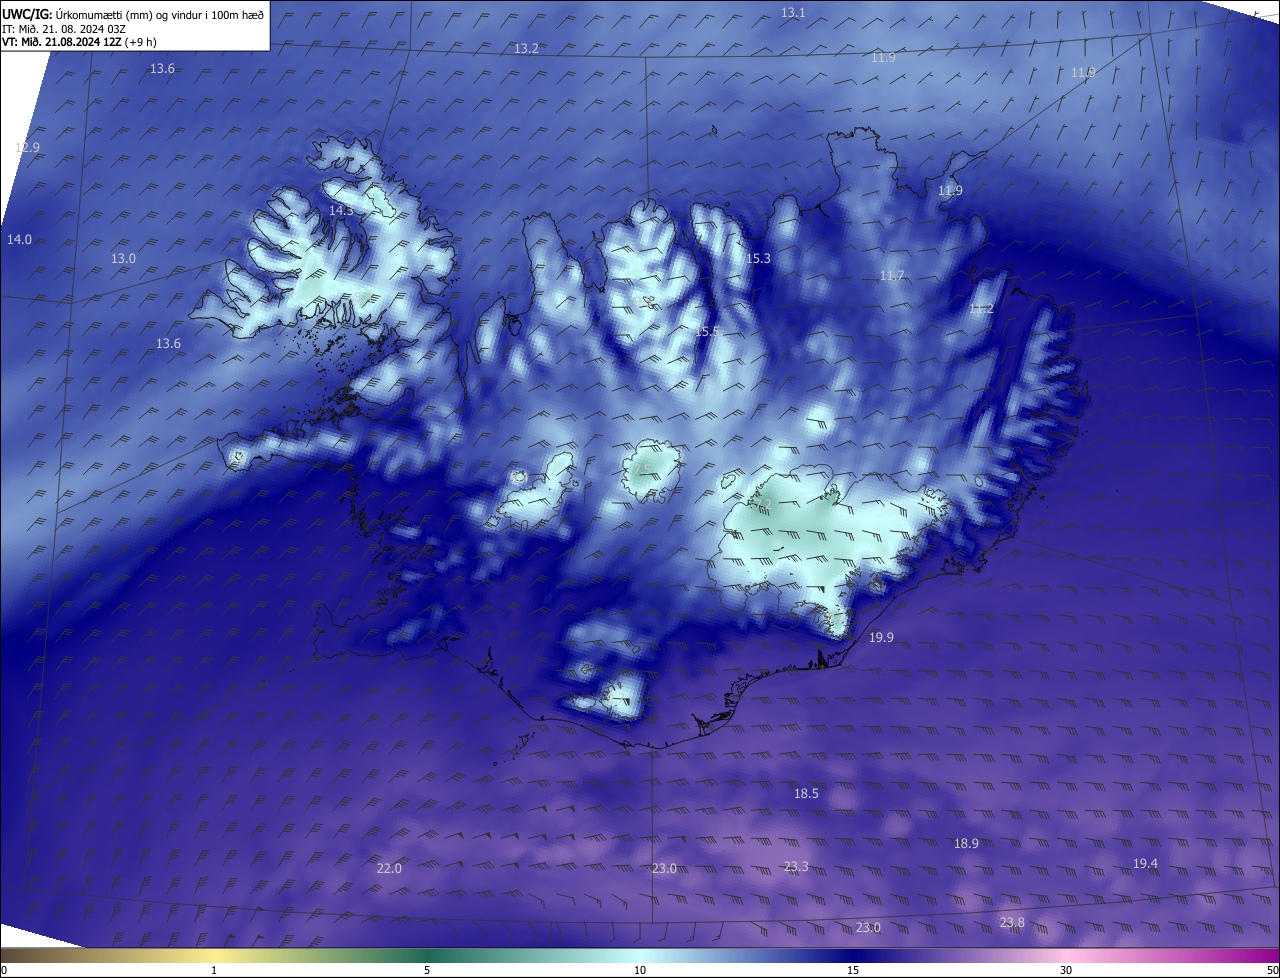1280x978 pixels.
Task: Click the 11.2 value label
Action: tap(981, 308)
